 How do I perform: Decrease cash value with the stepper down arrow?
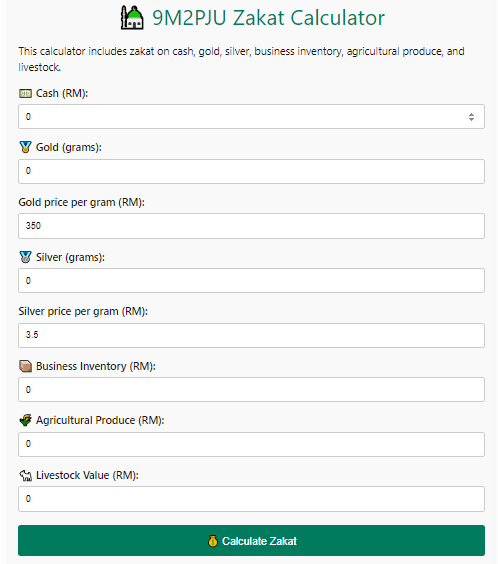point(471,119)
